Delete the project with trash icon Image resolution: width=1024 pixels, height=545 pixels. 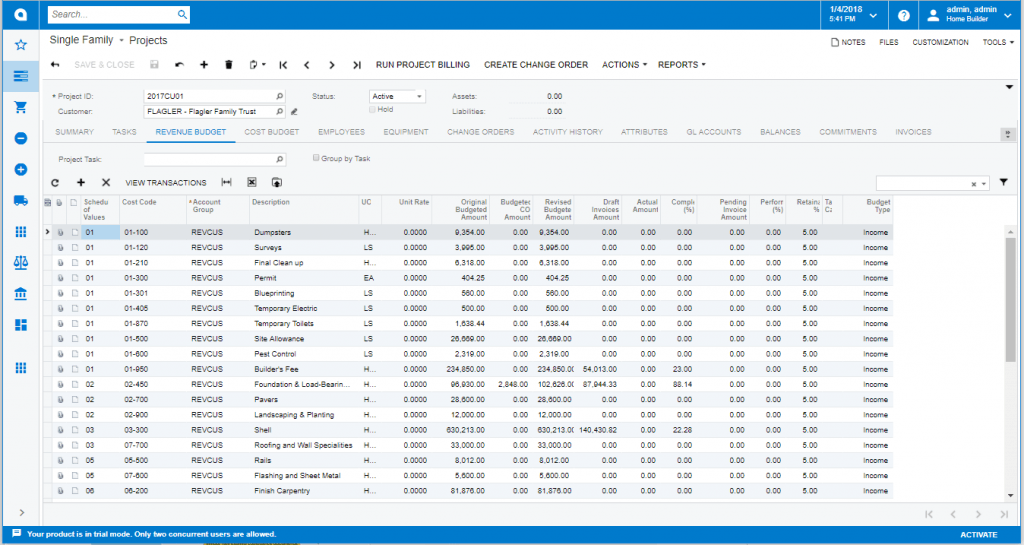point(229,65)
